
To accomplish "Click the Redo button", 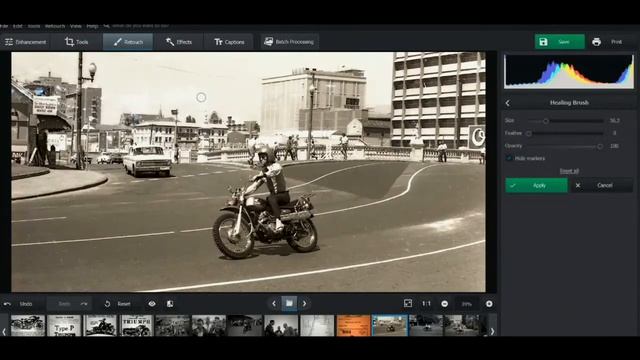I will pyautogui.click(x=70, y=304).
